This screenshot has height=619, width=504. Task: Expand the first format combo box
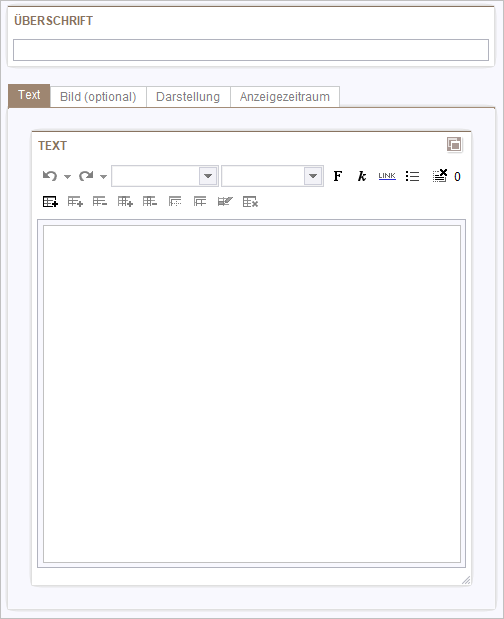(x=208, y=176)
